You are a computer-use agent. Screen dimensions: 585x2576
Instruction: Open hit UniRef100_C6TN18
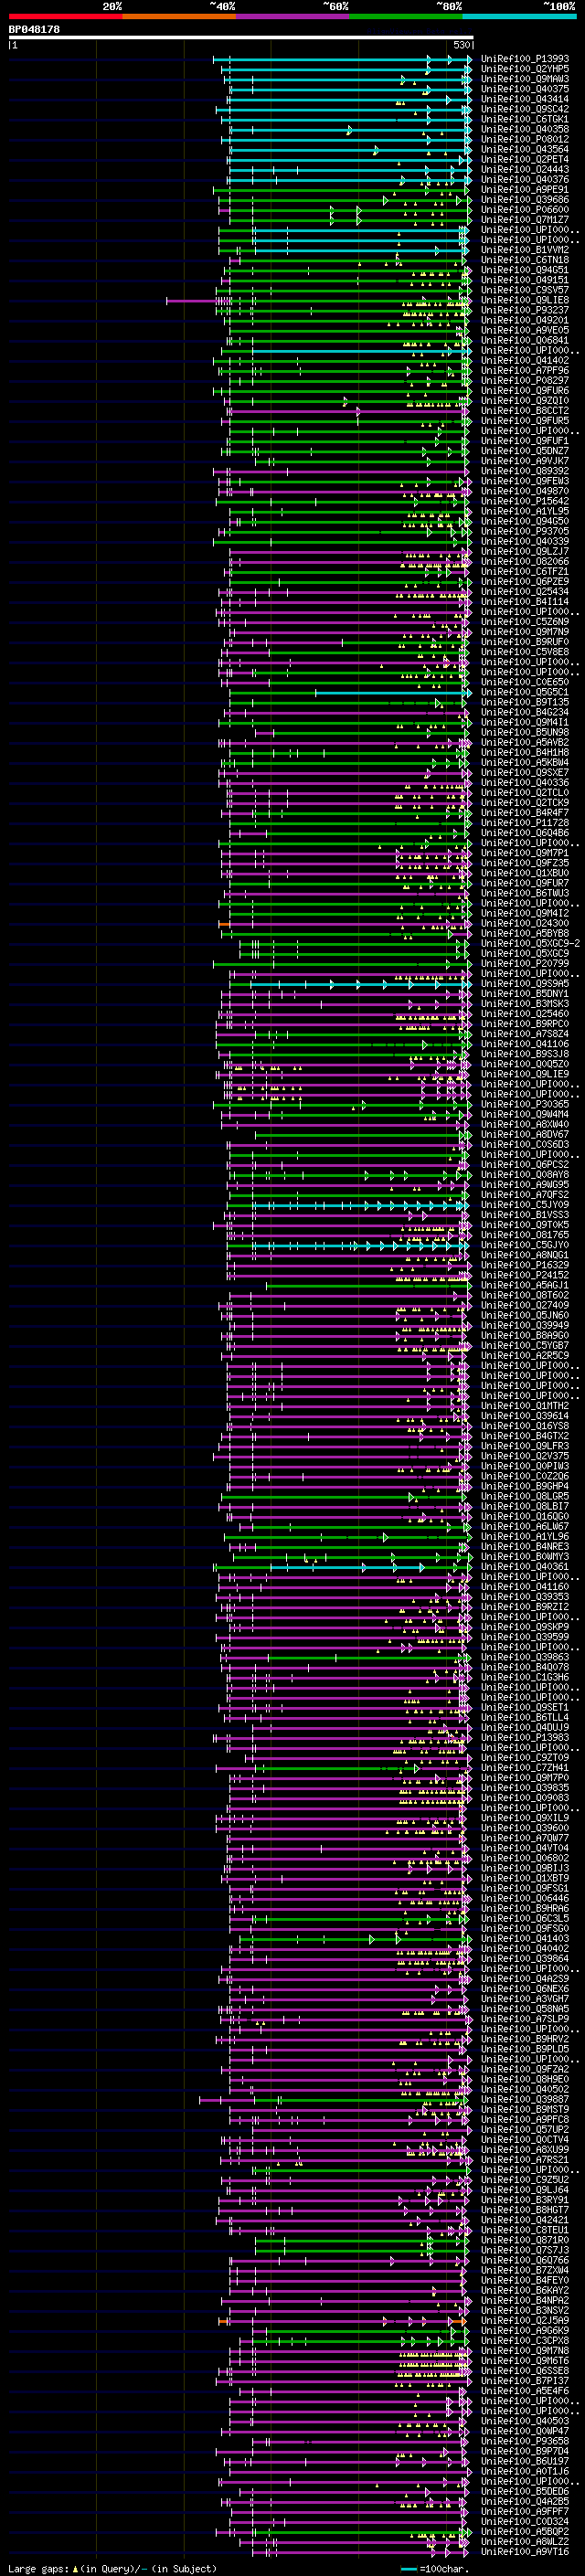coord(524,260)
